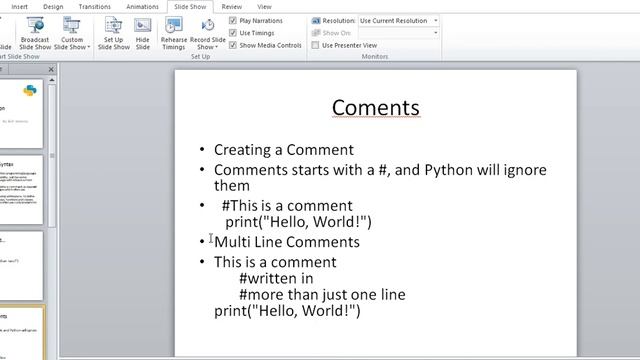Start Rehearse Timings
Screen dimensions: 640x360
174,33
